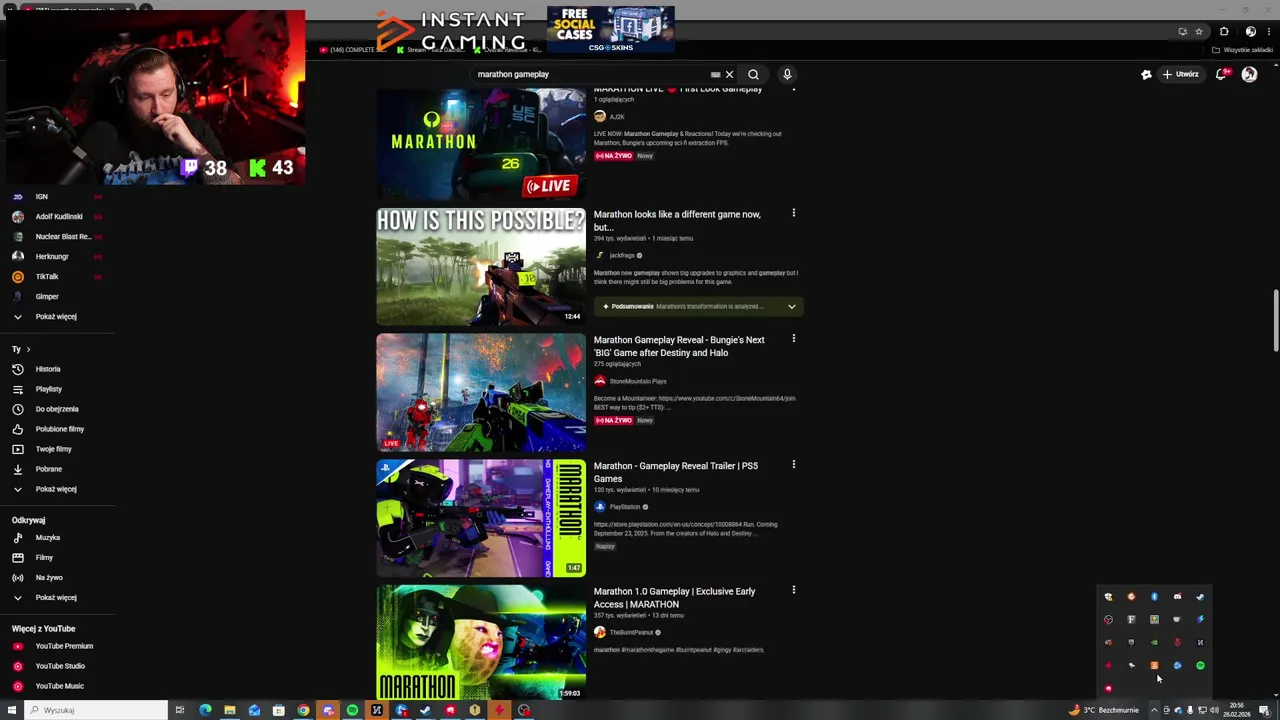The height and width of the screenshot is (720, 1280).
Task: Click the NVIDIA icon in tray popup
Action: pos(1154,642)
